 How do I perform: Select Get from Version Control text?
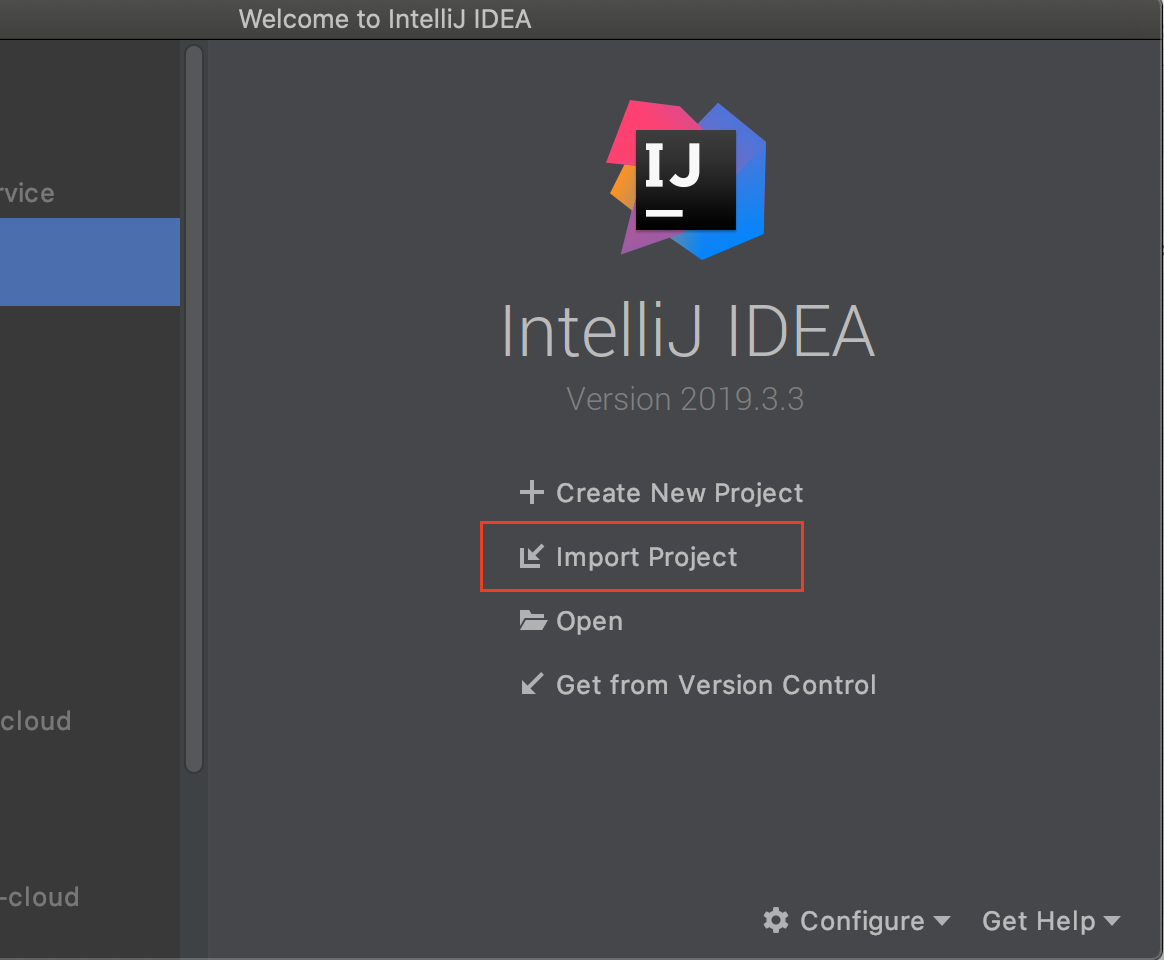[x=716, y=685]
